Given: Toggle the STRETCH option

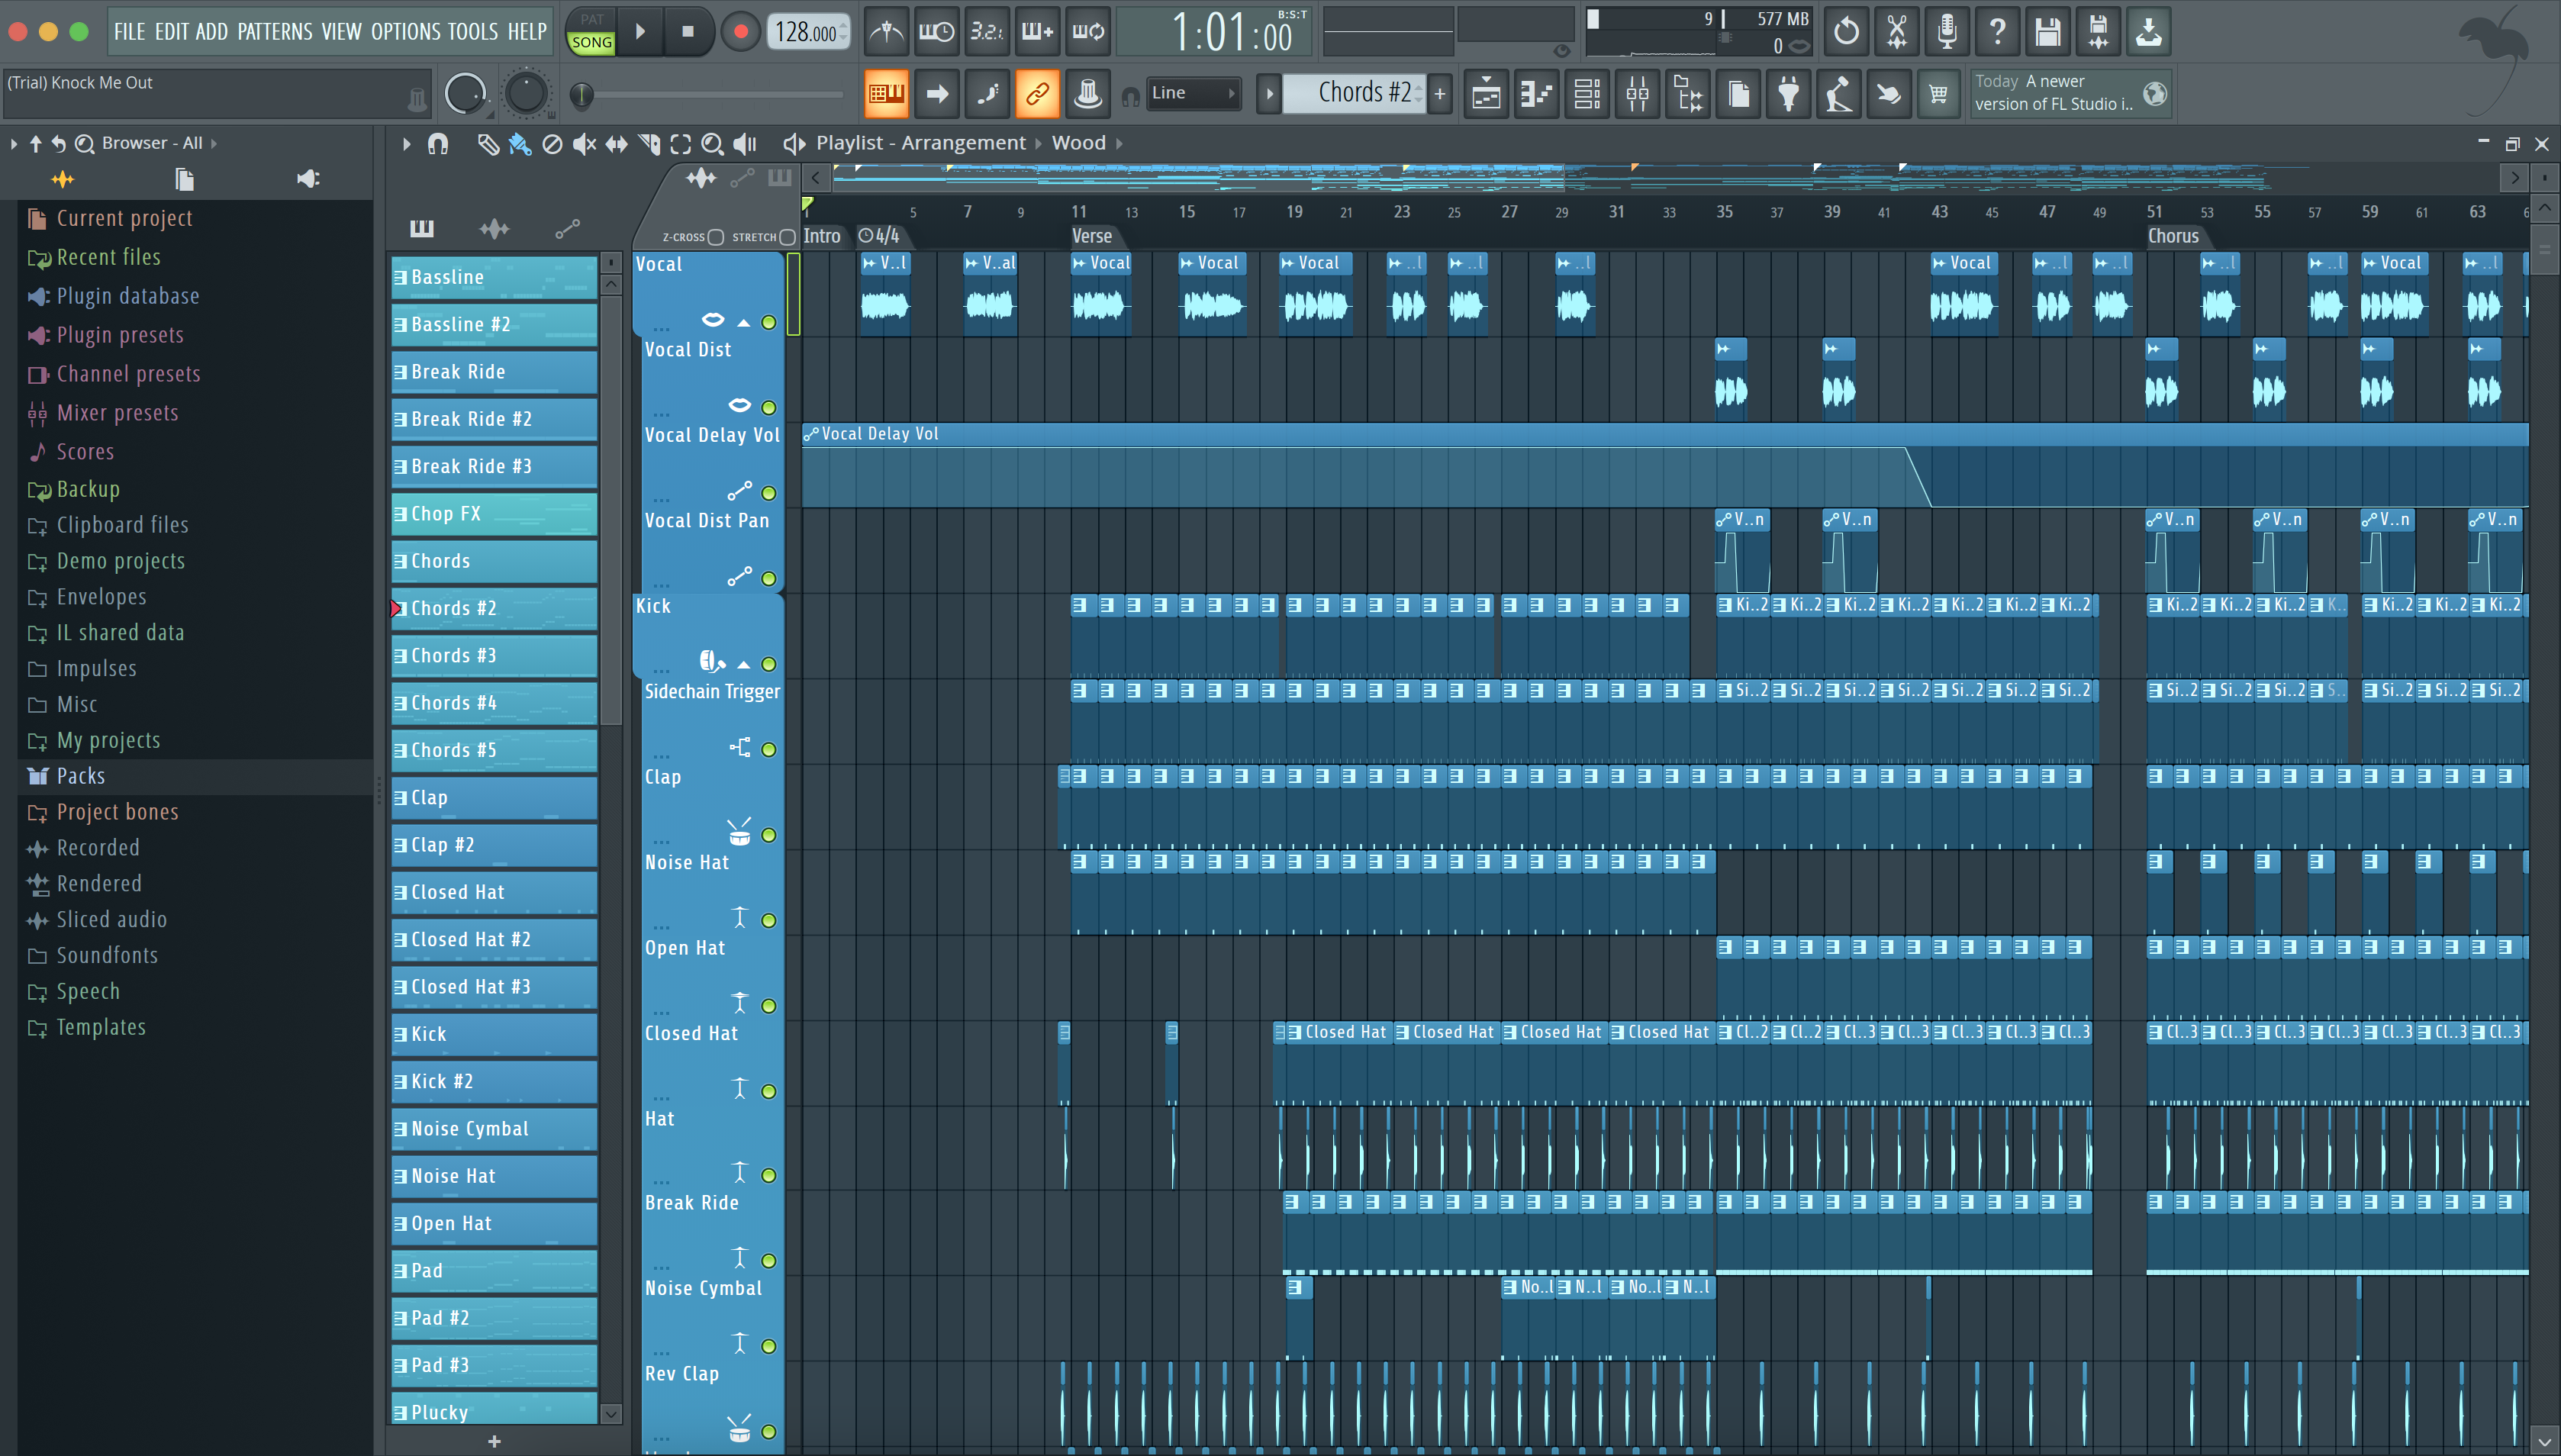Looking at the screenshot, I should click(x=787, y=237).
